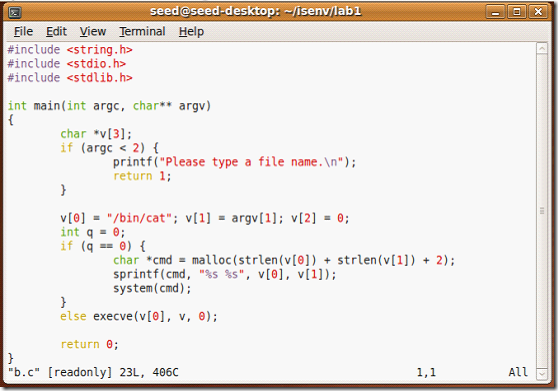Viewport: 558px width, 391px height.
Task: Click the 'v[1] = argv[1];' assignment
Action: (x=235, y=218)
